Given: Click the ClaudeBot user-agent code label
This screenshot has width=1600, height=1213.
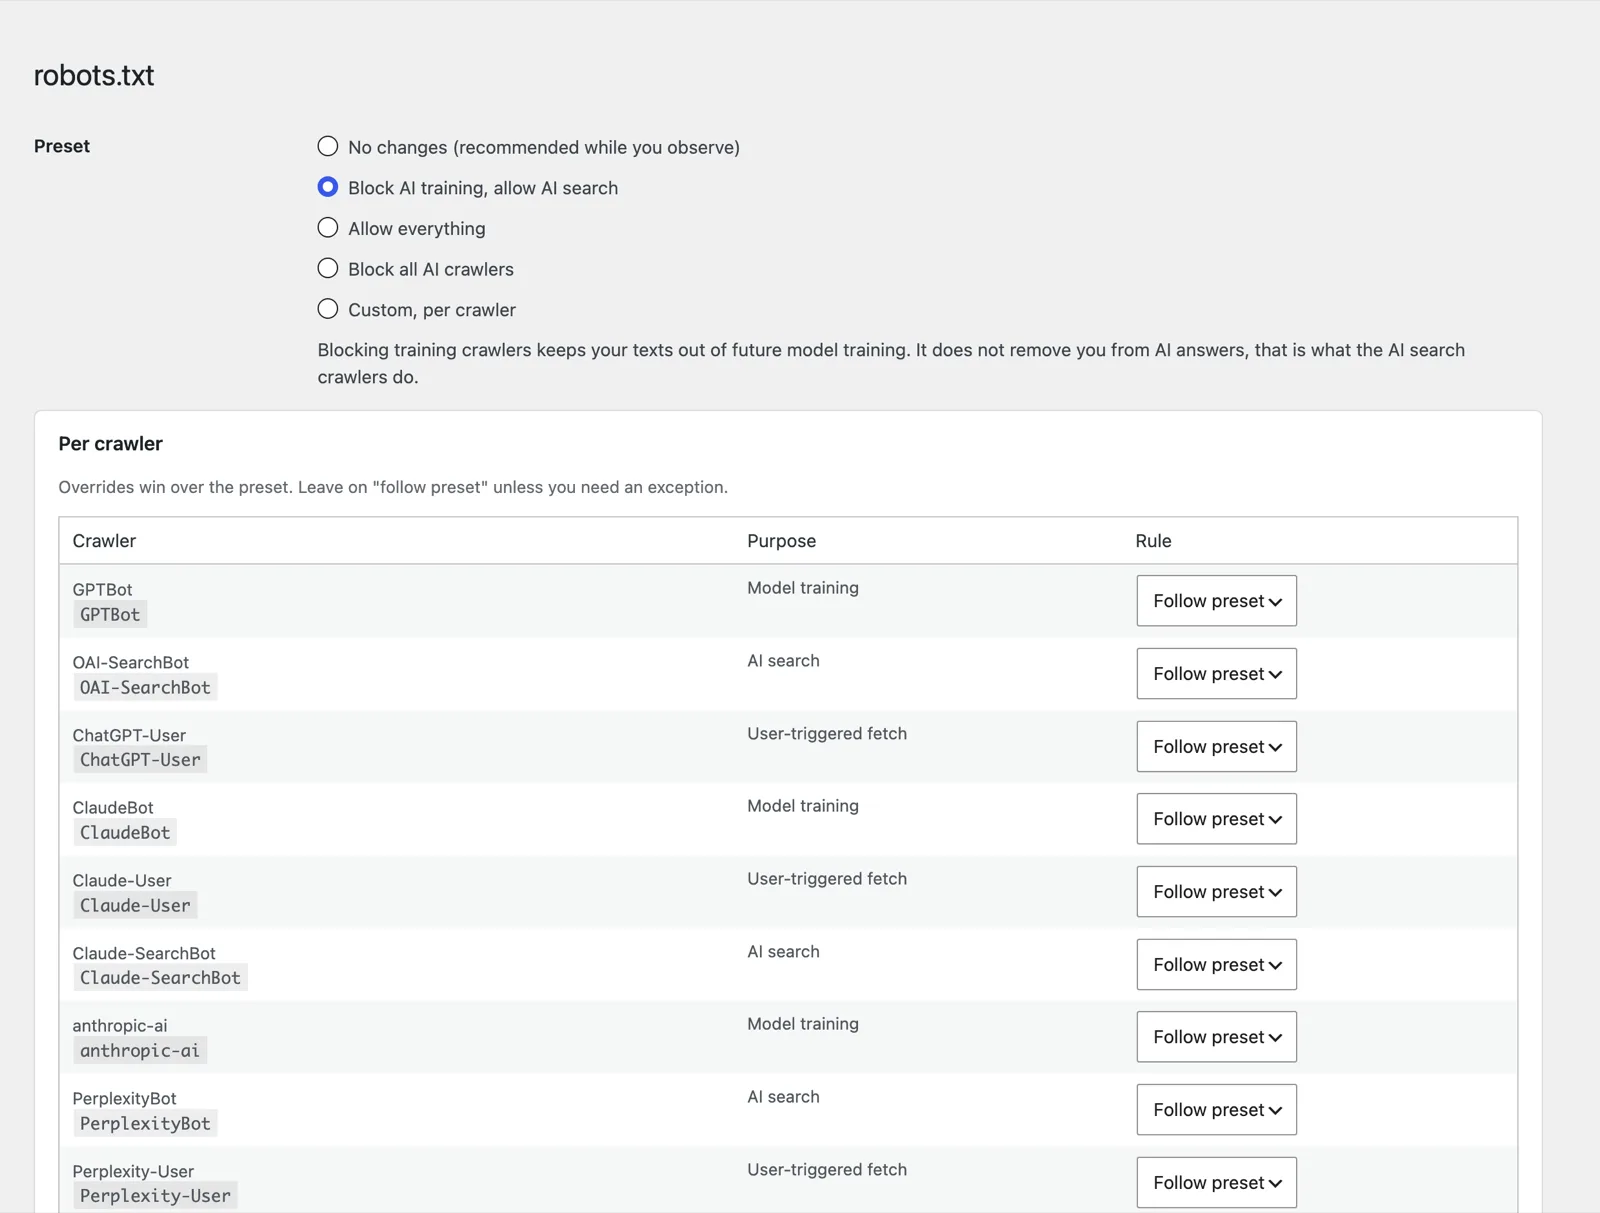Looking at the screenshot, I should [x=125, y=833].
